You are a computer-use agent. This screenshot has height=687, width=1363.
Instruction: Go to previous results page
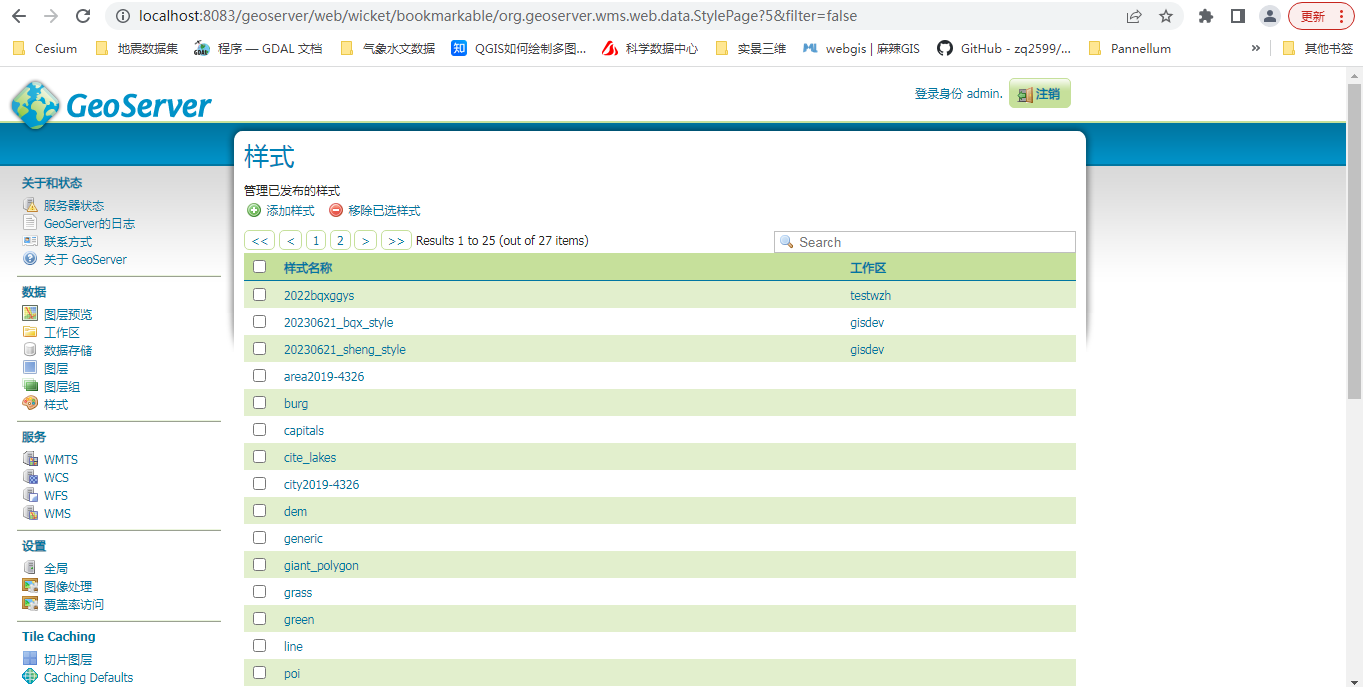[291, 241]
